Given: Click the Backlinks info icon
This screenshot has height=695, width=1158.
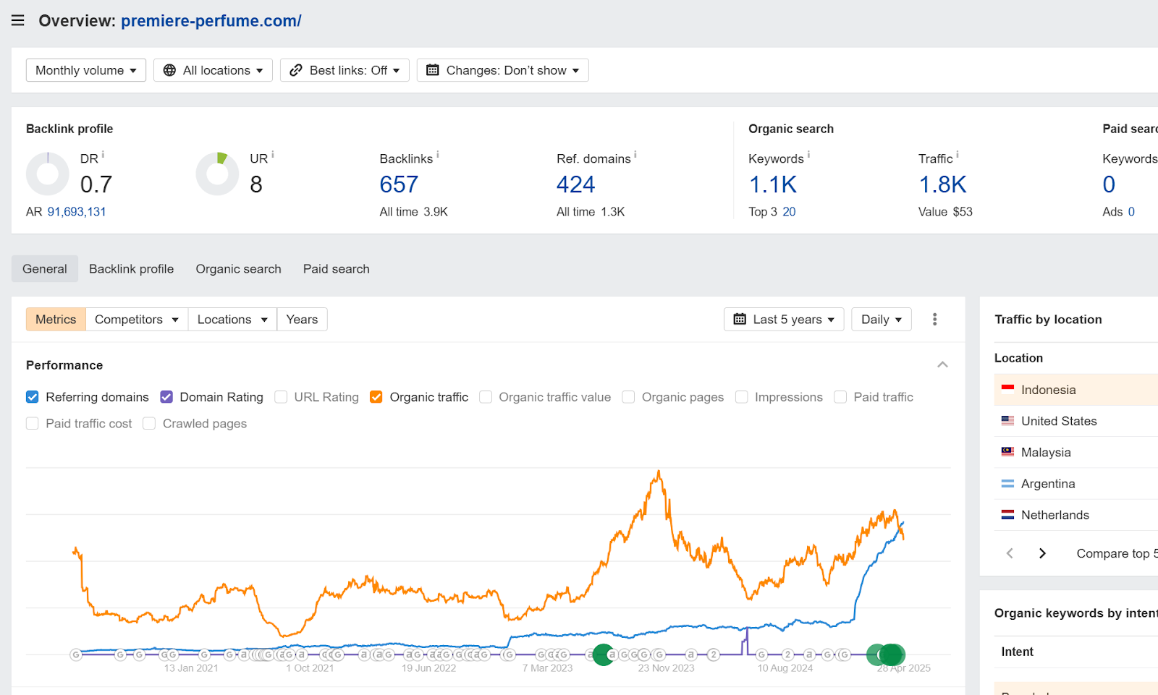Looking at the screenshot, I should (x=437, y=155).
